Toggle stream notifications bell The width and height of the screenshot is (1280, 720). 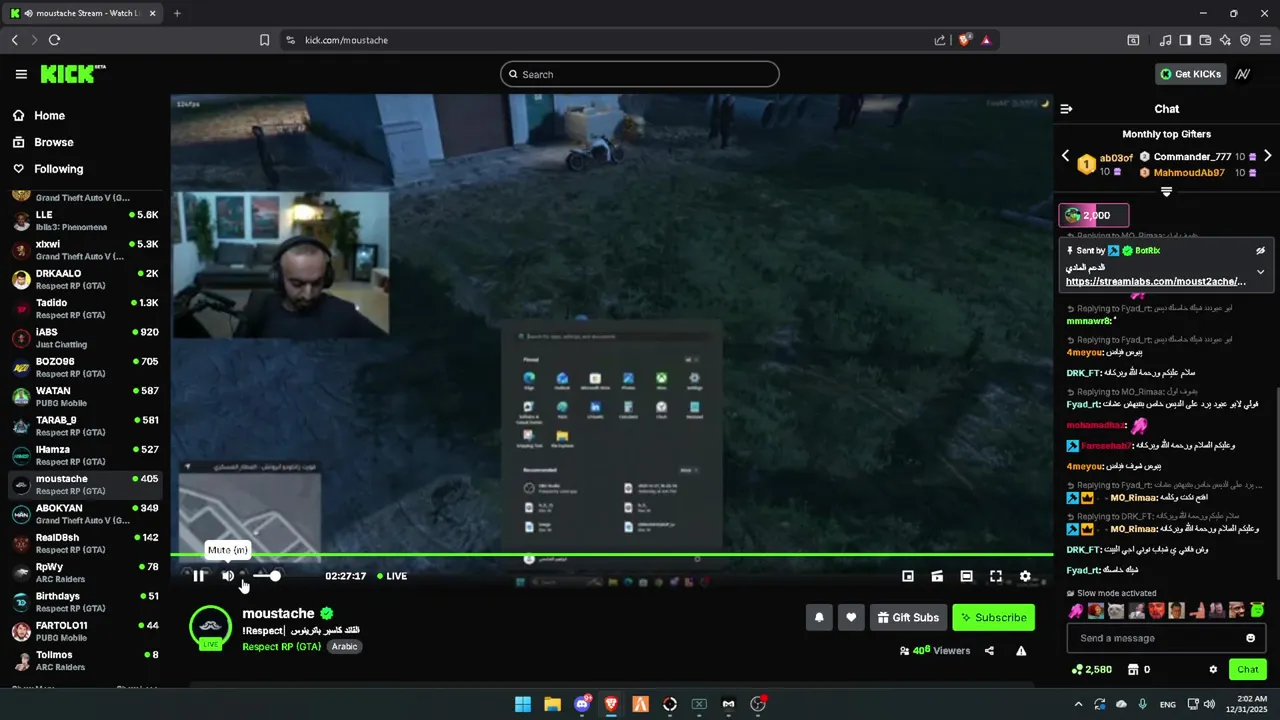coord(819,618)
